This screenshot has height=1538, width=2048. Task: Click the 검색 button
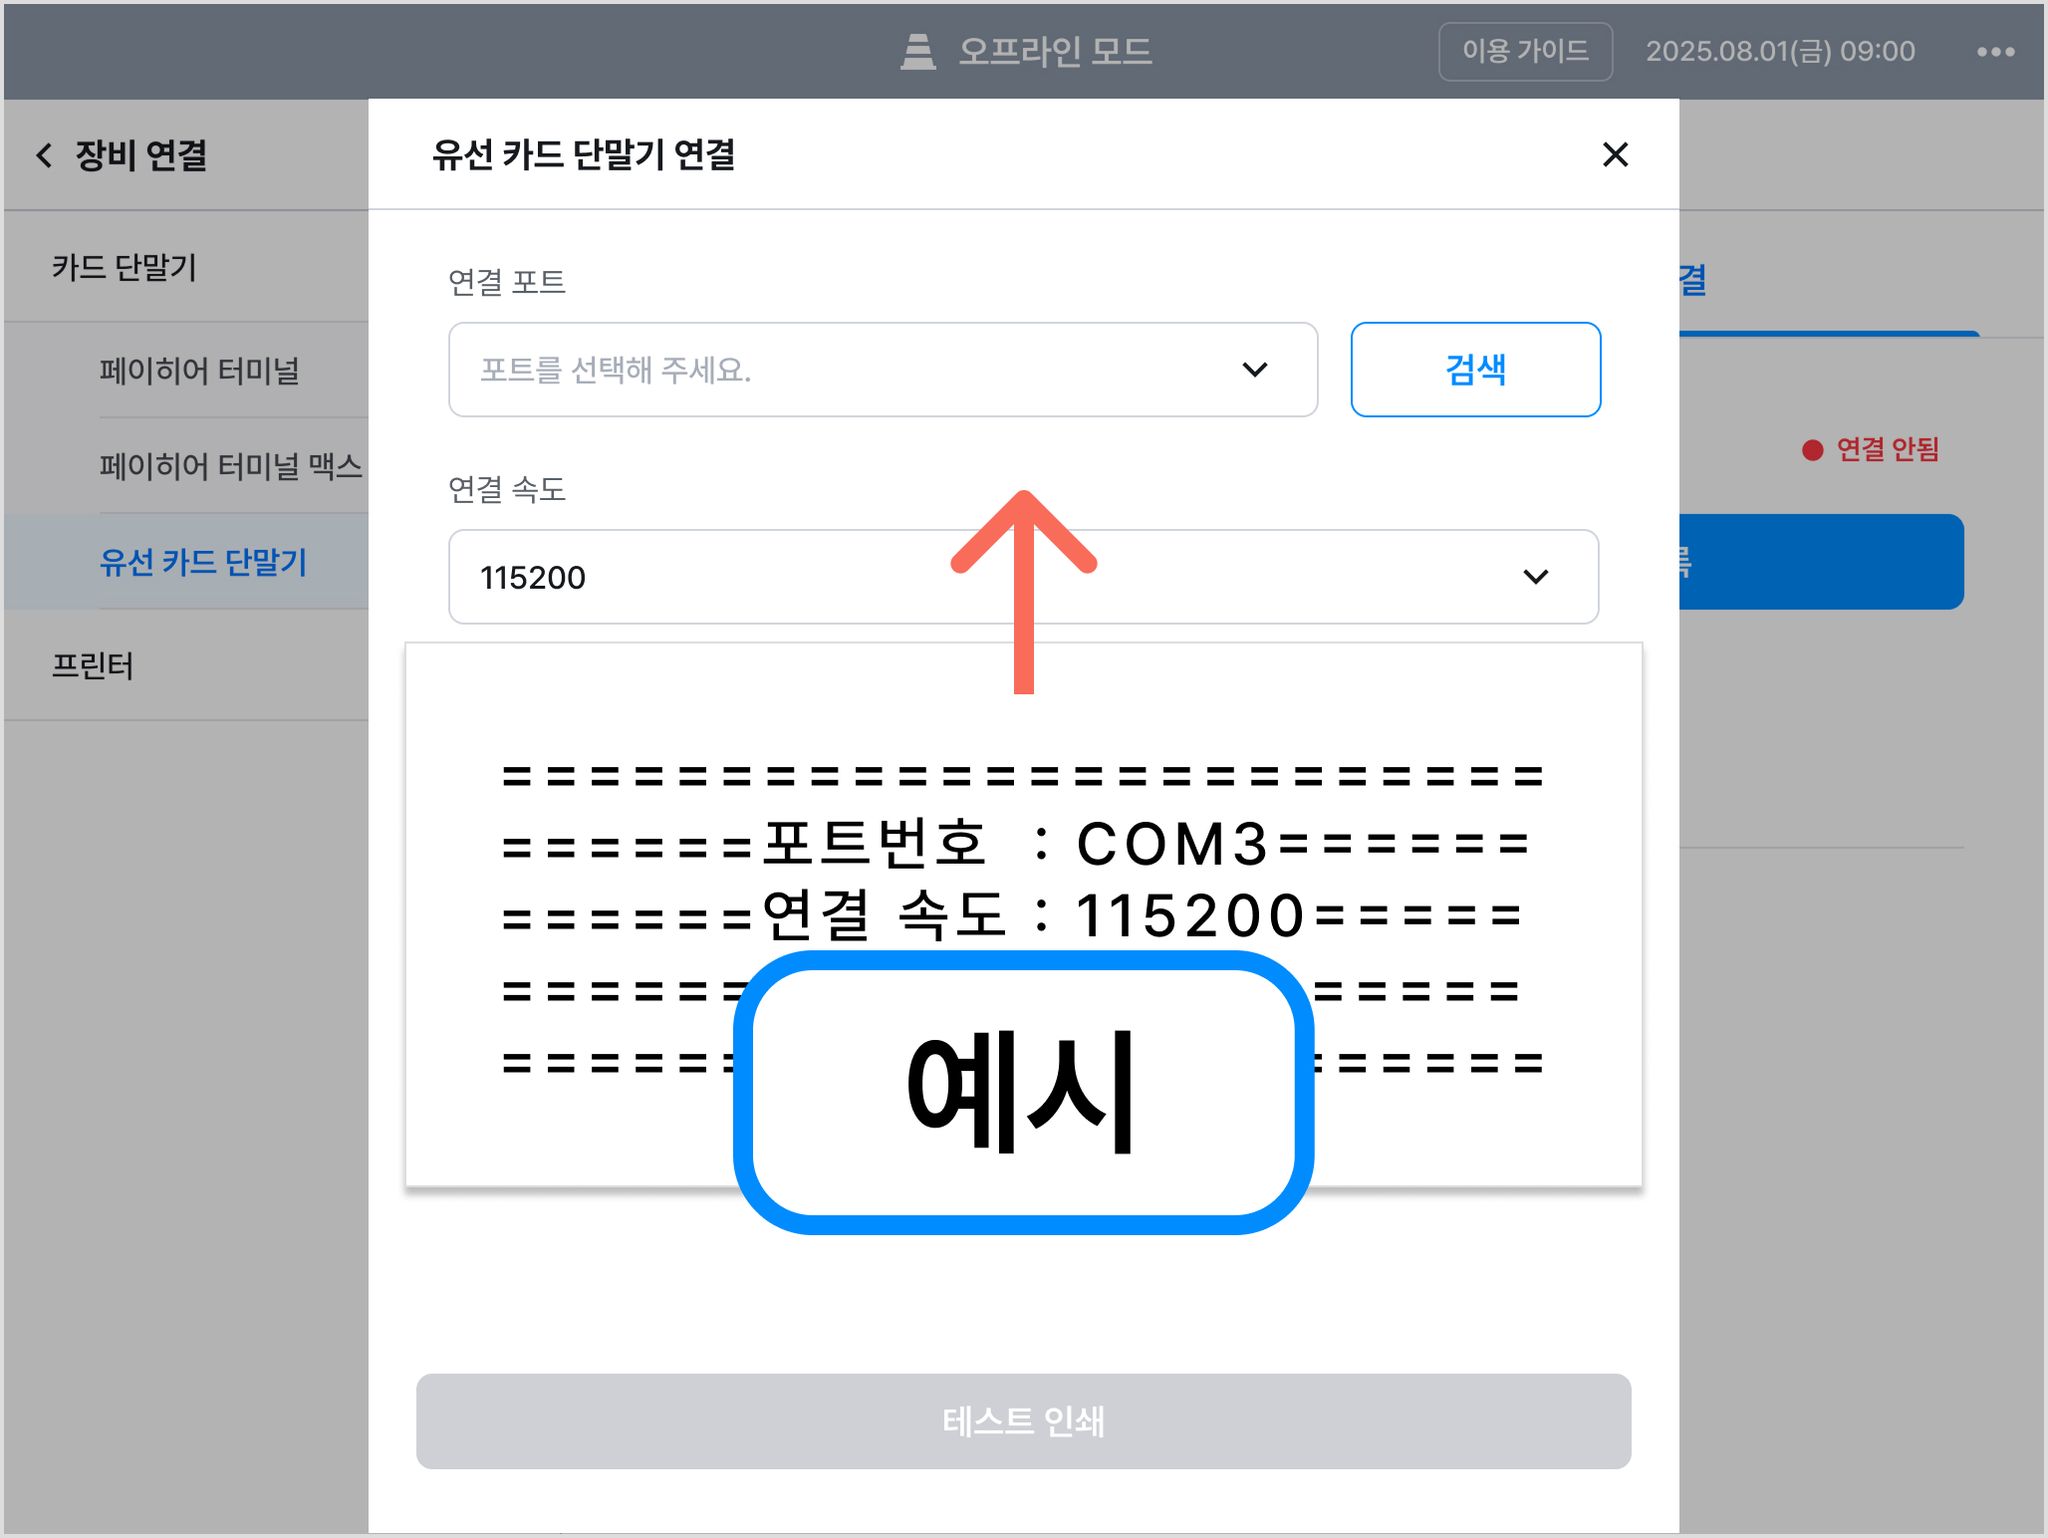coord(1475,369)
